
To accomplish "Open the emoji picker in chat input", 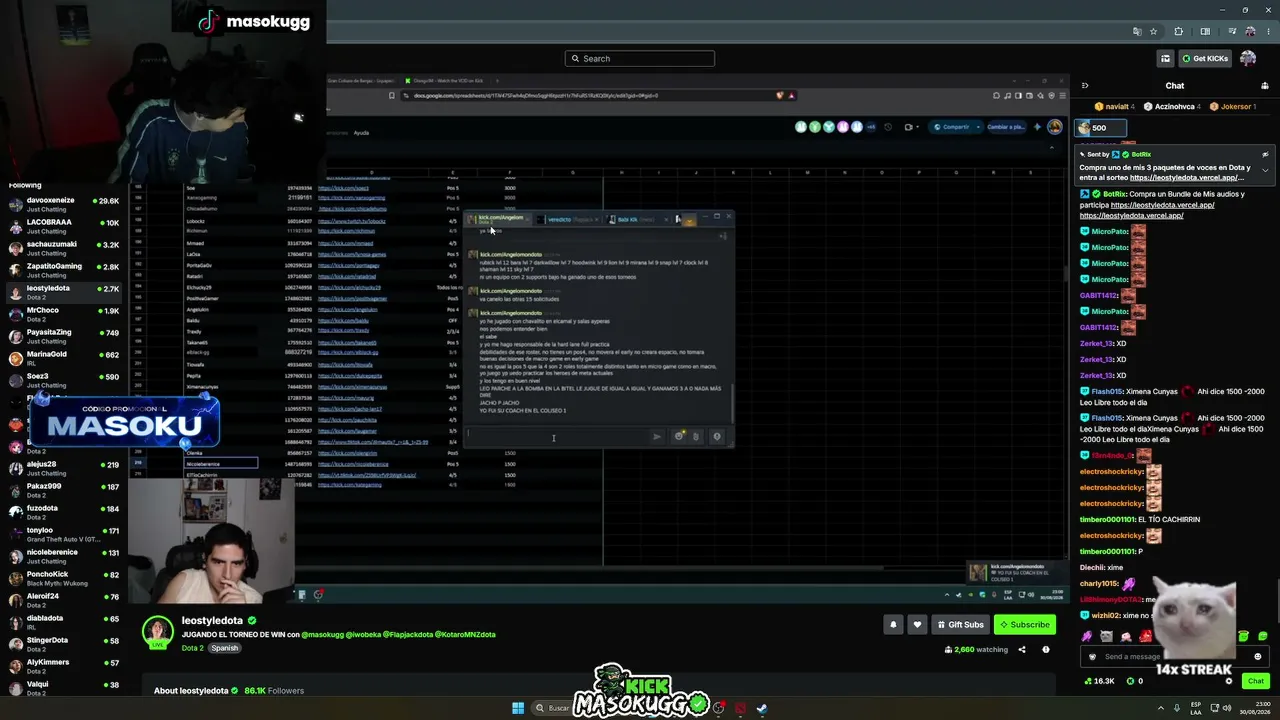I will [x=1258, y=657].
